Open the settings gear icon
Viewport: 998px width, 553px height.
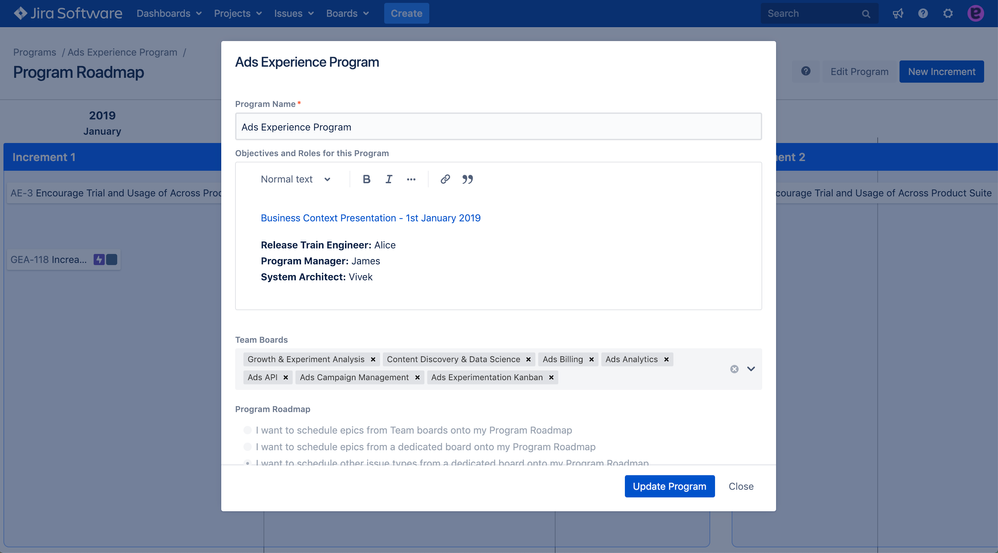[948, 13]
